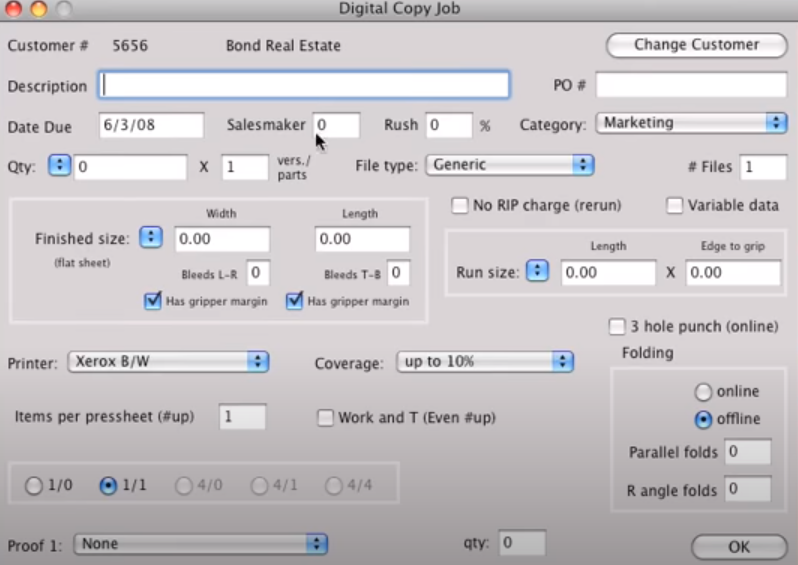Uncheck Has gripper margin under Width
Screen dimensions: 798x565
[x=153, y=301]
